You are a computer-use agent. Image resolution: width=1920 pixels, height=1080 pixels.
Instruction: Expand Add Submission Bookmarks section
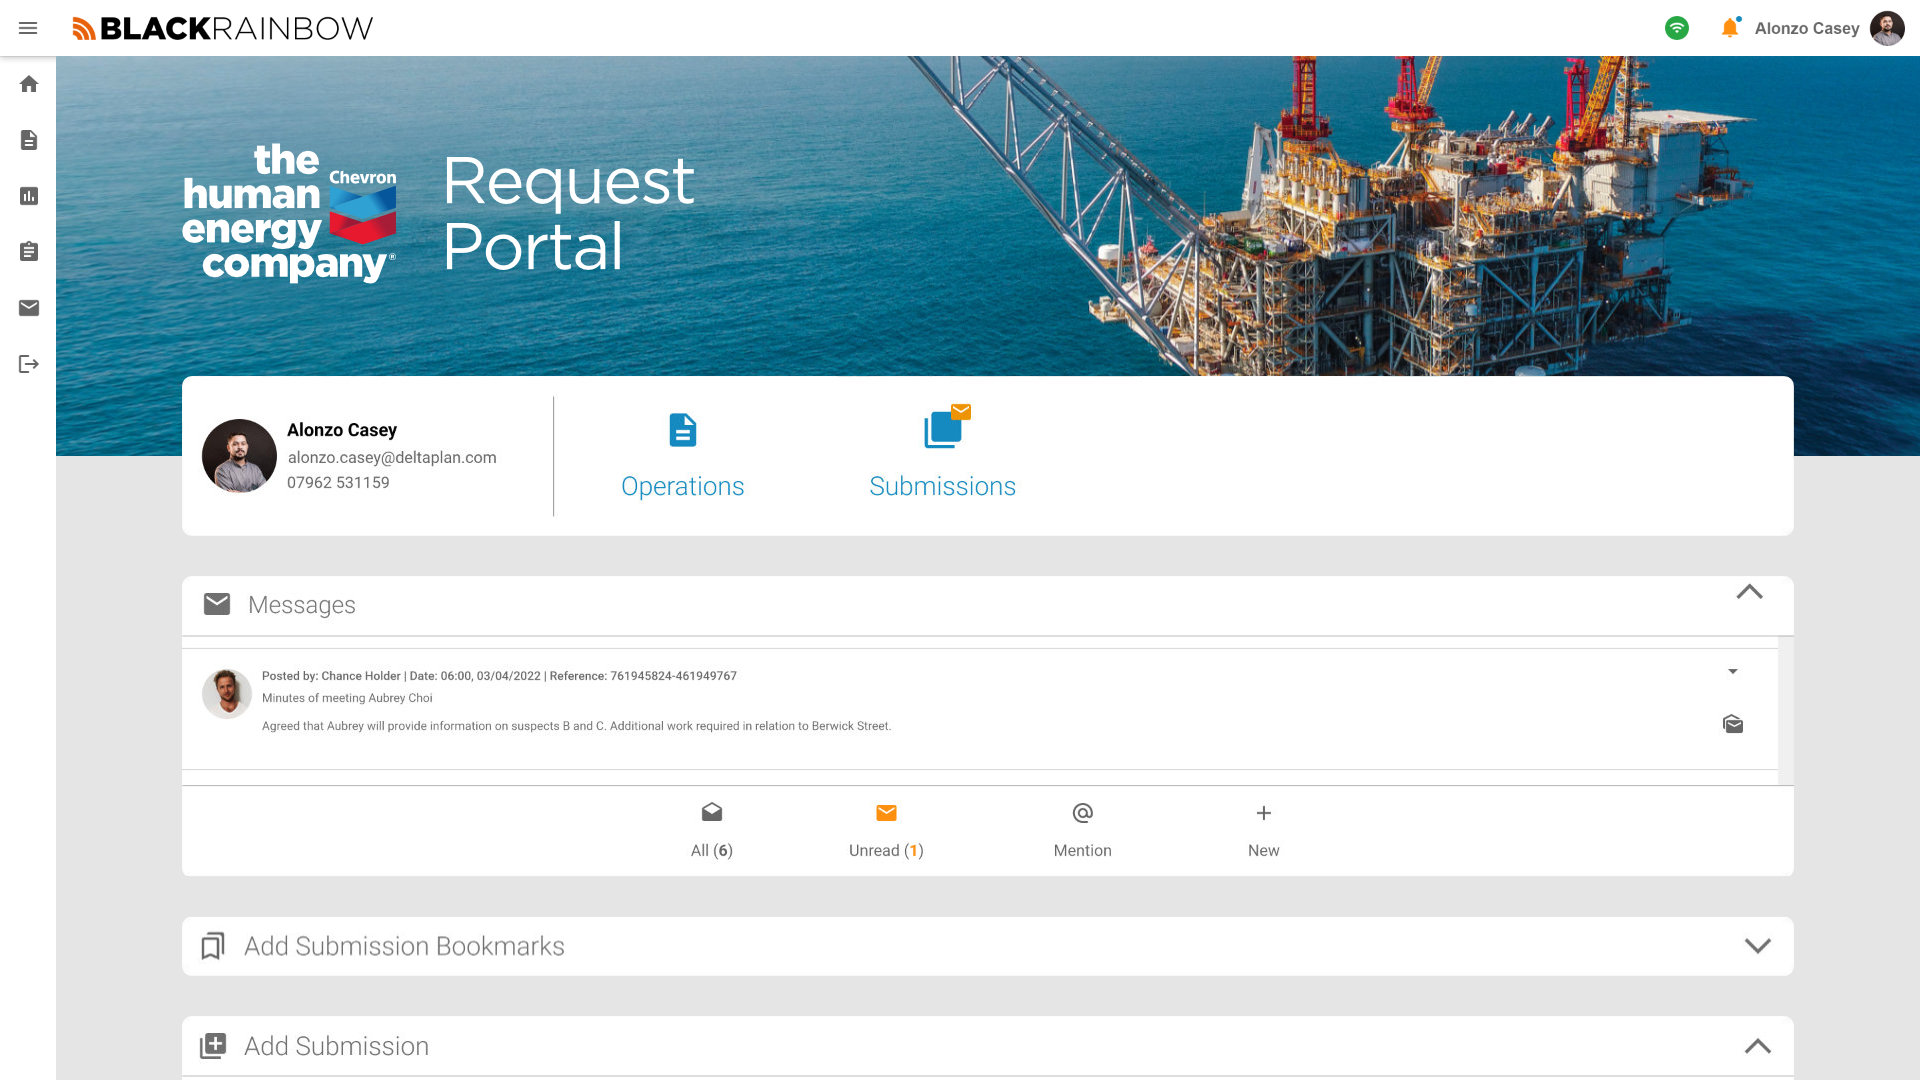1757,945
